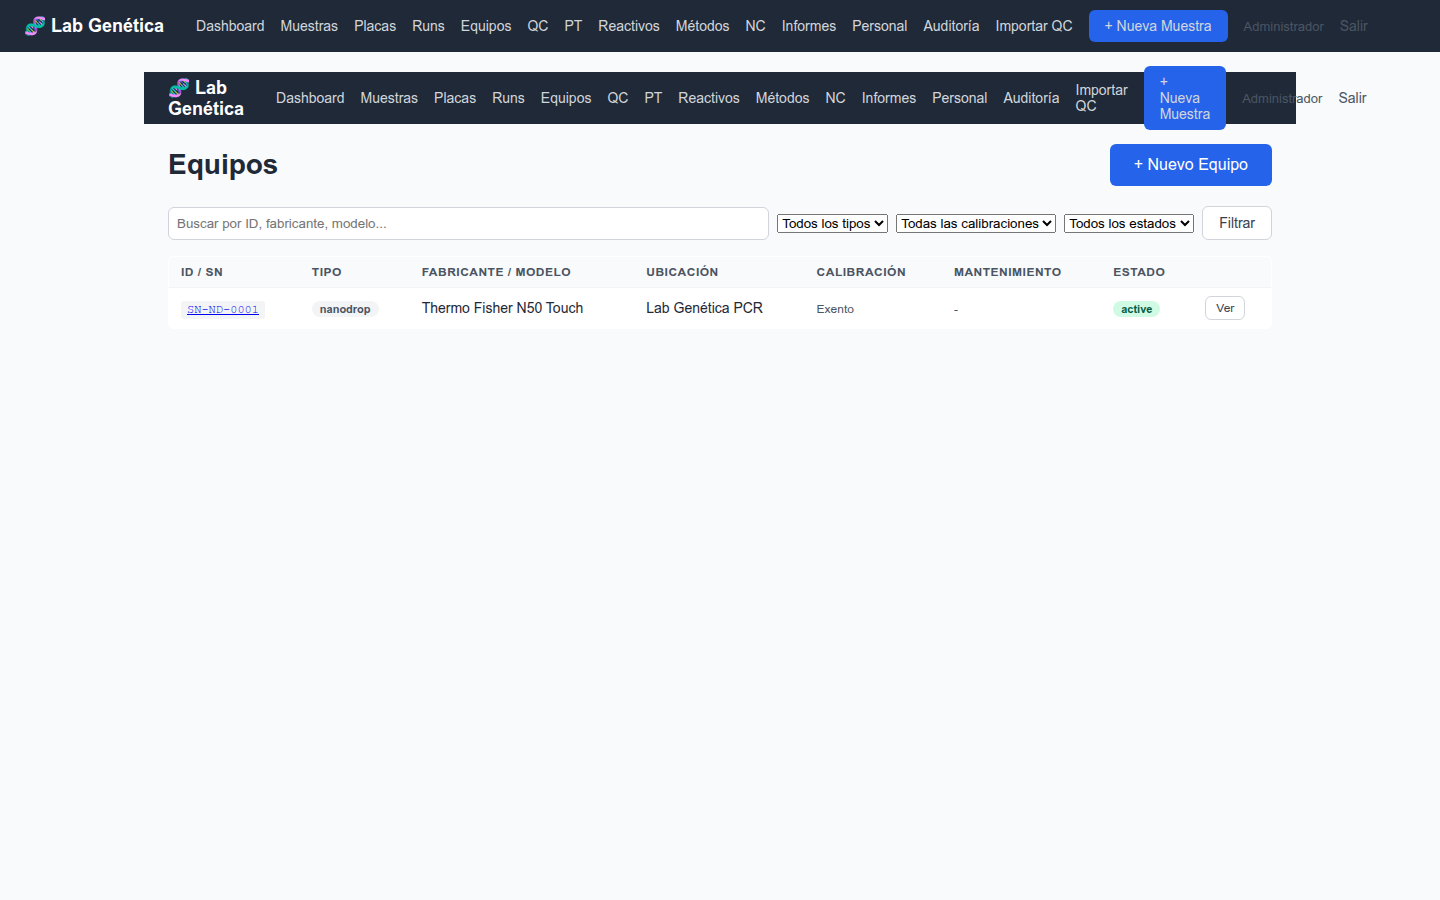Click the Ver button for SN-ND-0001
Image resolution: width=1440 pixels, height=900 pixels.
(x=1225, y=308)
